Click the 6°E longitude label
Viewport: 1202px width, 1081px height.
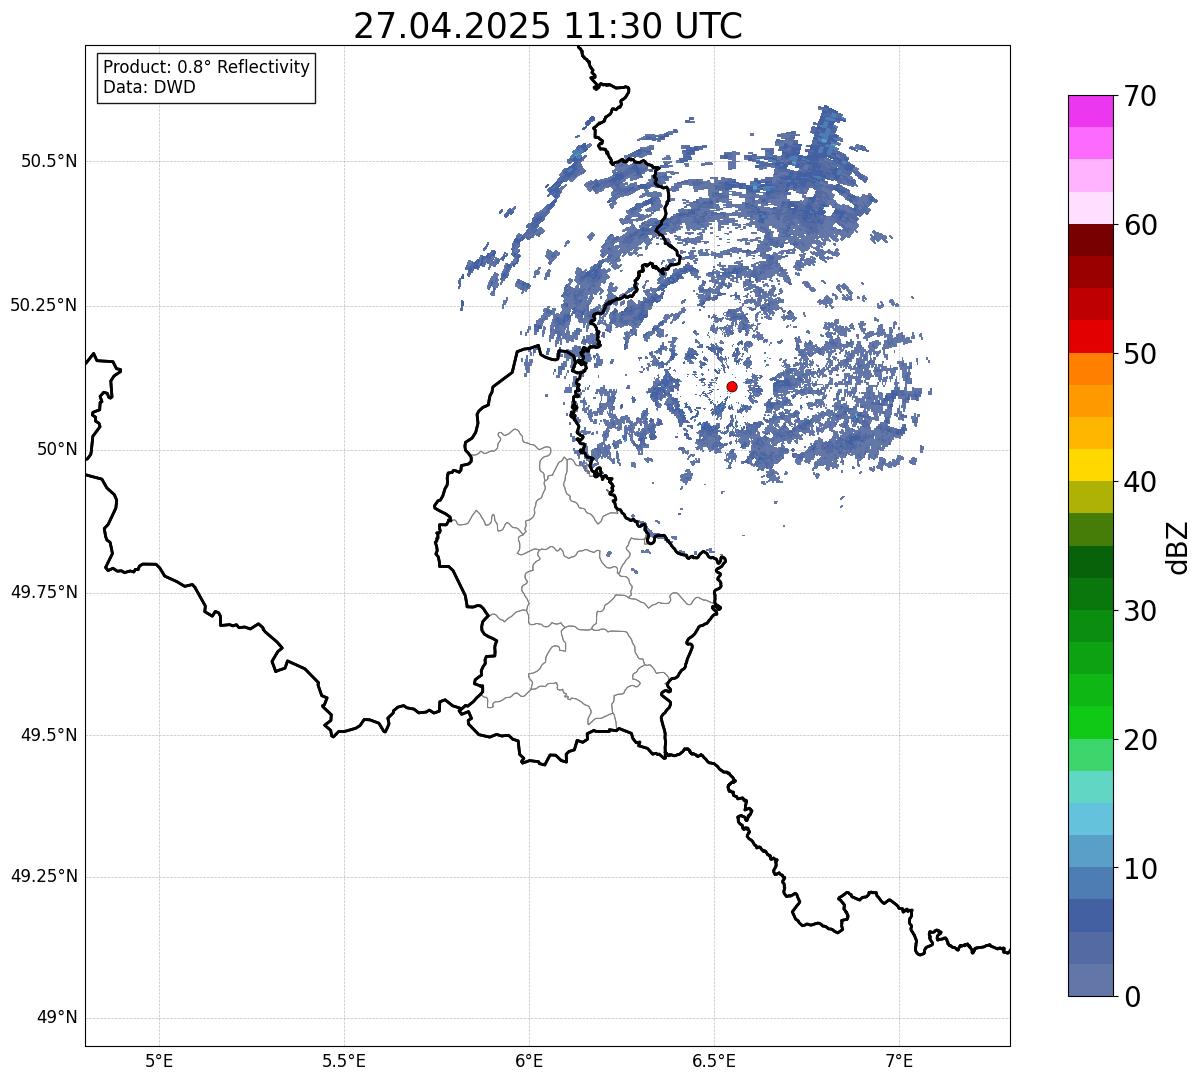coord(529,1060)
